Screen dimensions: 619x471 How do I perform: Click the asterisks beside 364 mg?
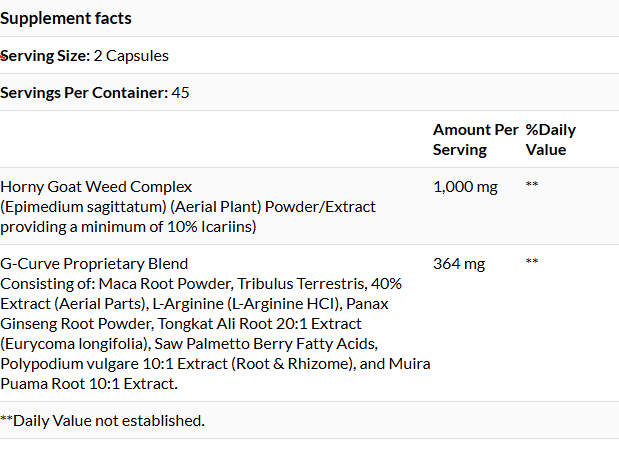pos(532,261)
